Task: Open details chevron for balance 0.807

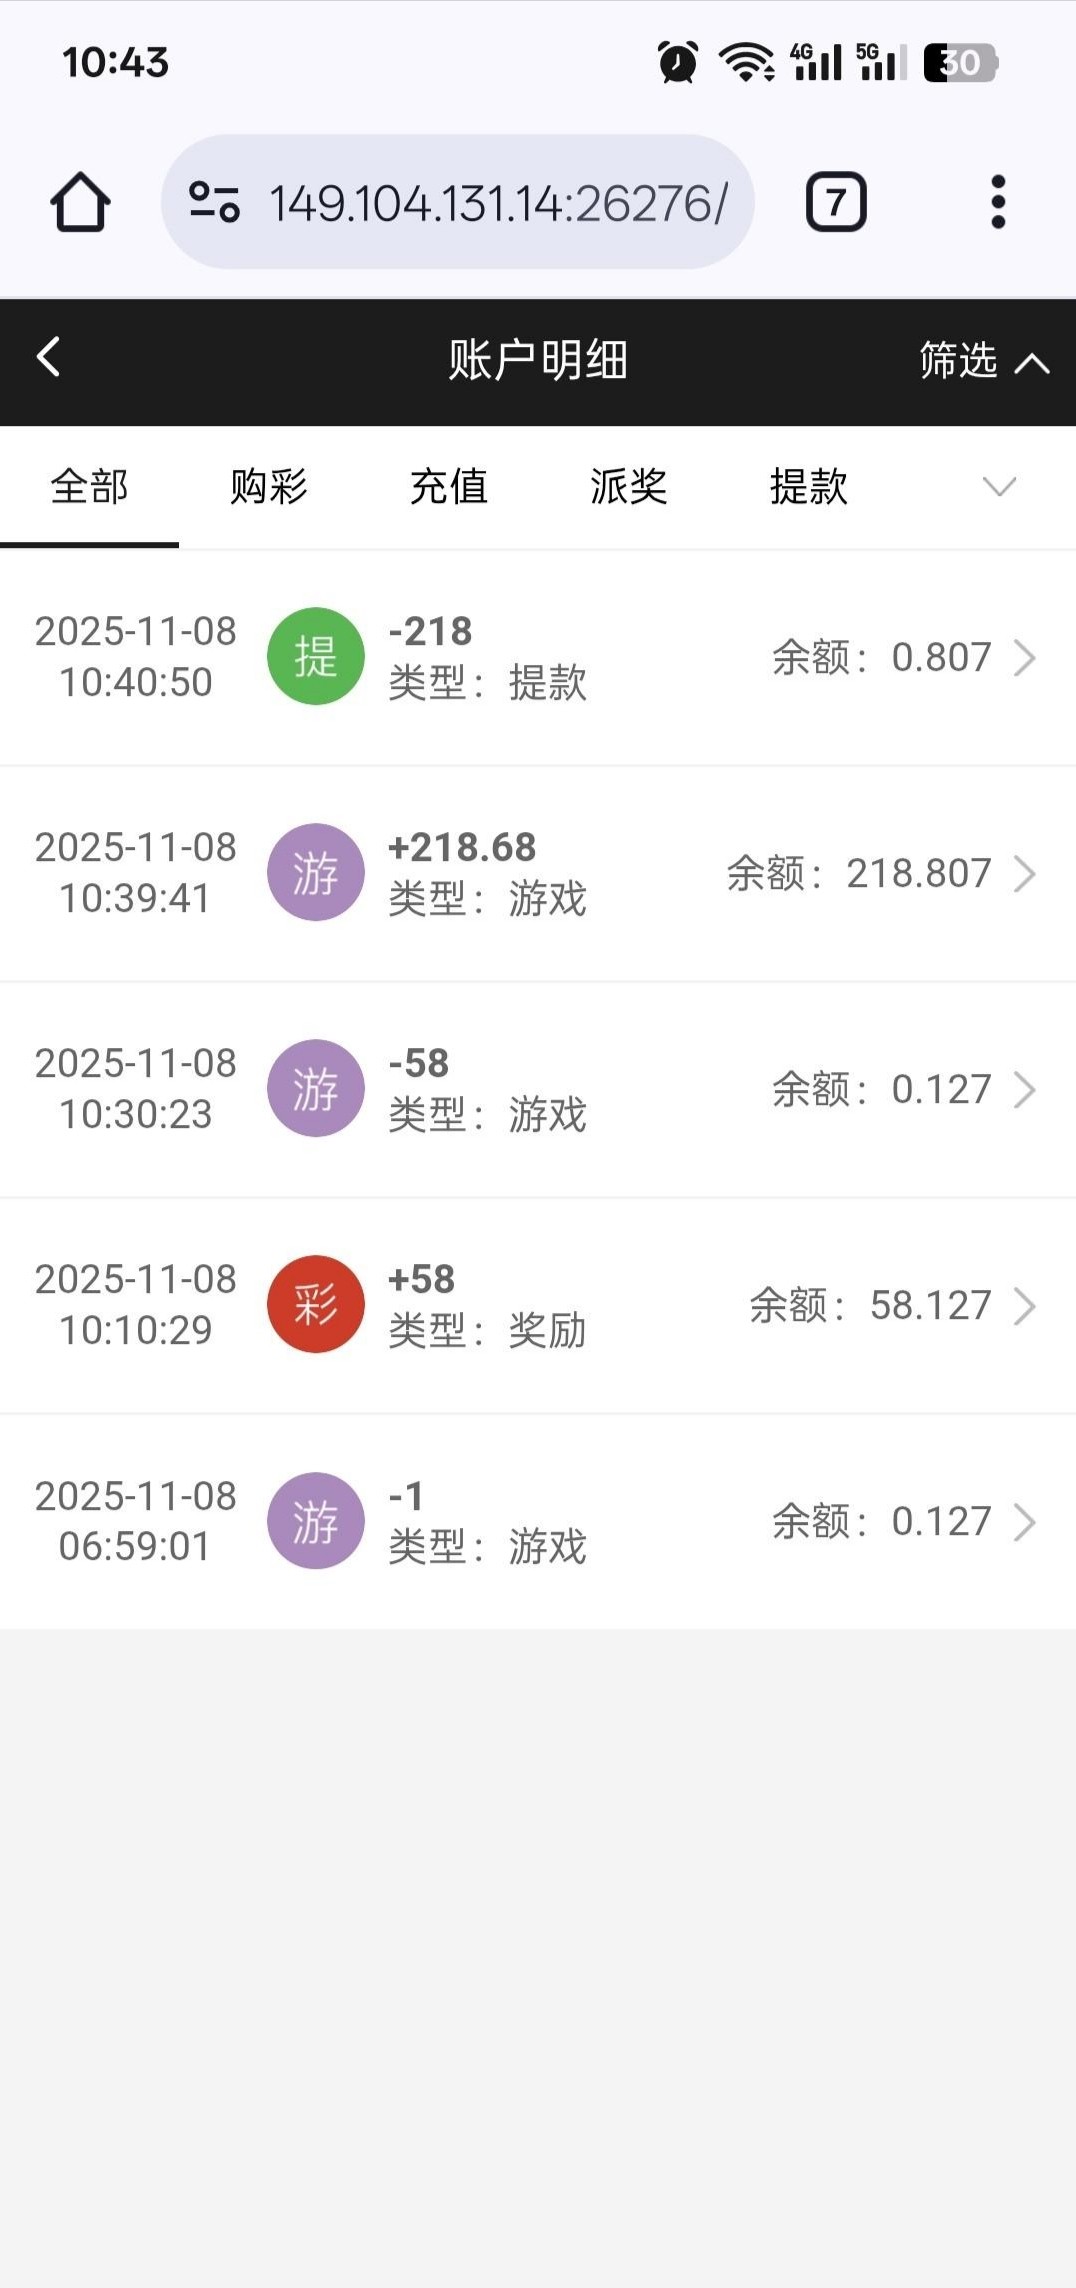Action: pyautogui.click(x=1024, y=658)
